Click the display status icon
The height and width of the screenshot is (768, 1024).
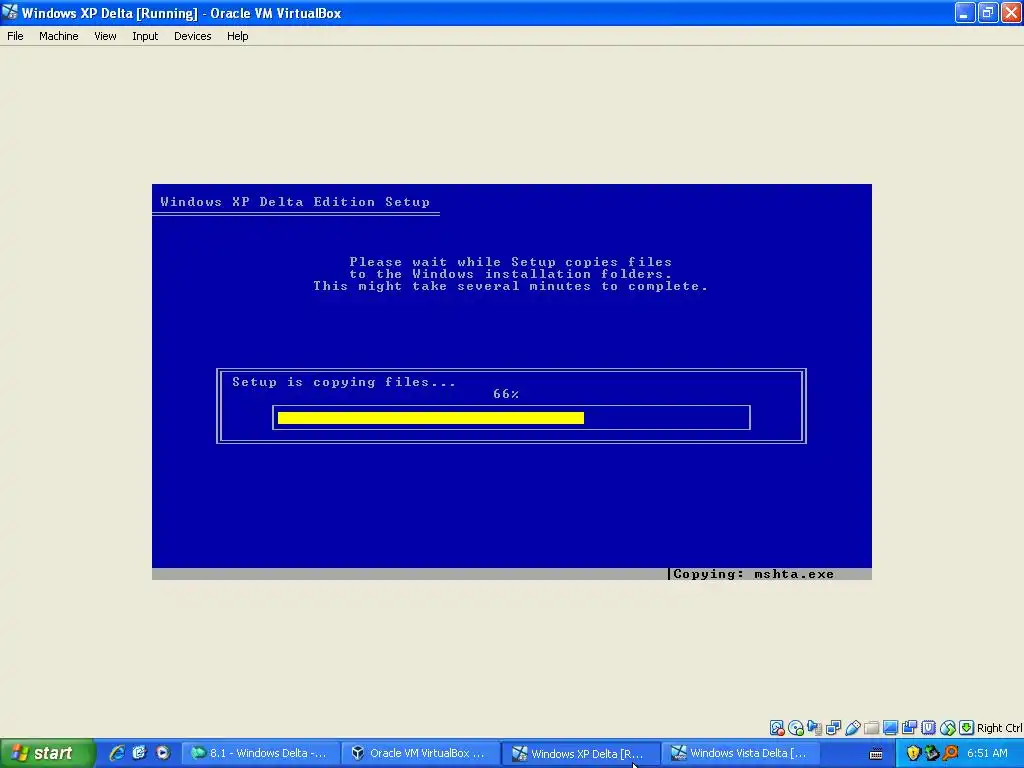[890, 728]
